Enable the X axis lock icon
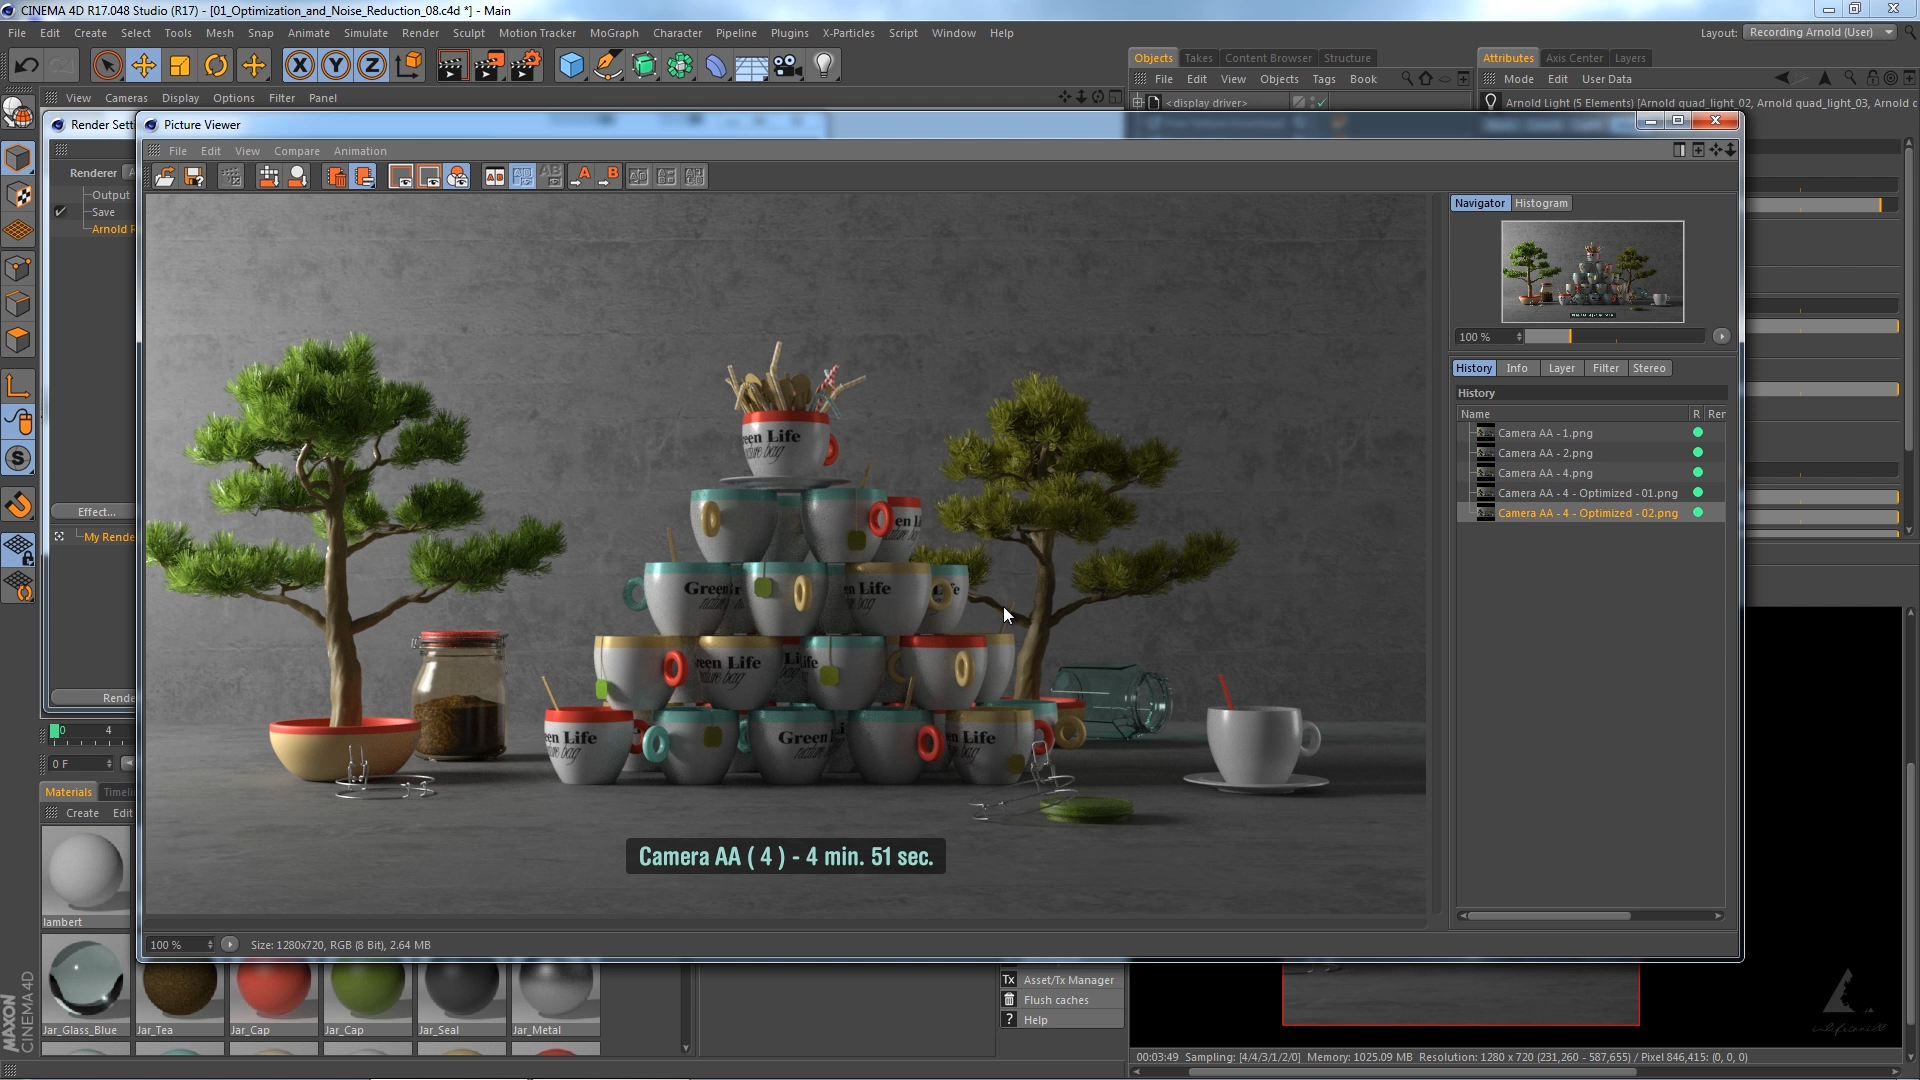 (x=299, y=65)
